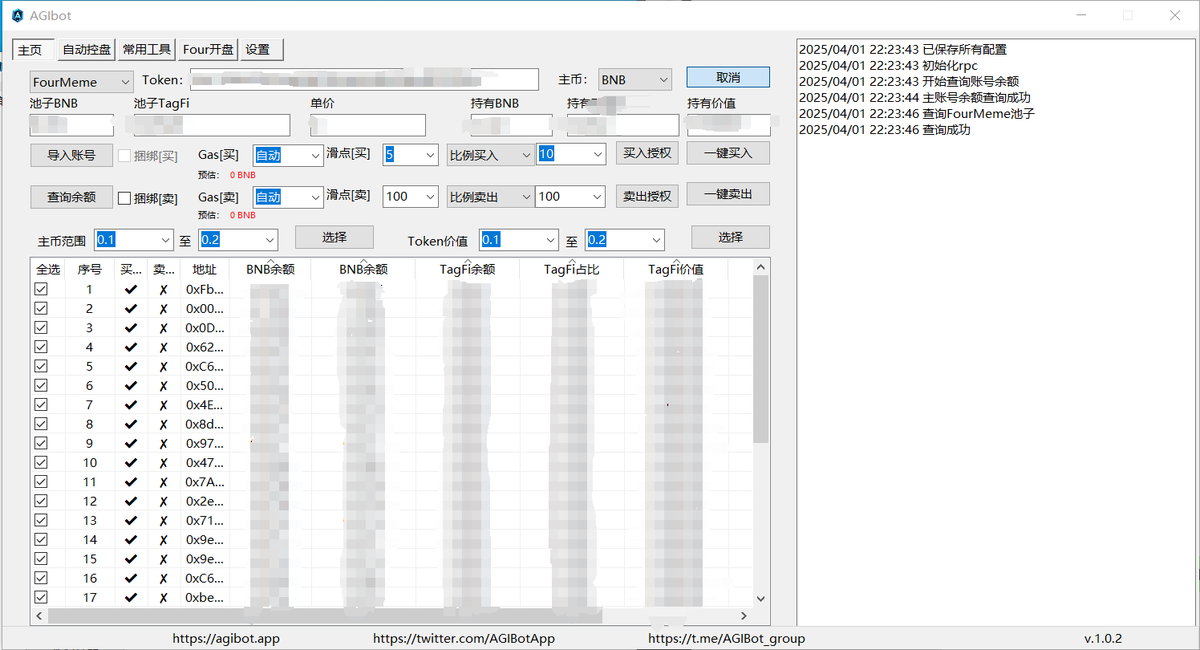
Task: Click address cell 0xbe... in row 17
Action: (205, 598)
